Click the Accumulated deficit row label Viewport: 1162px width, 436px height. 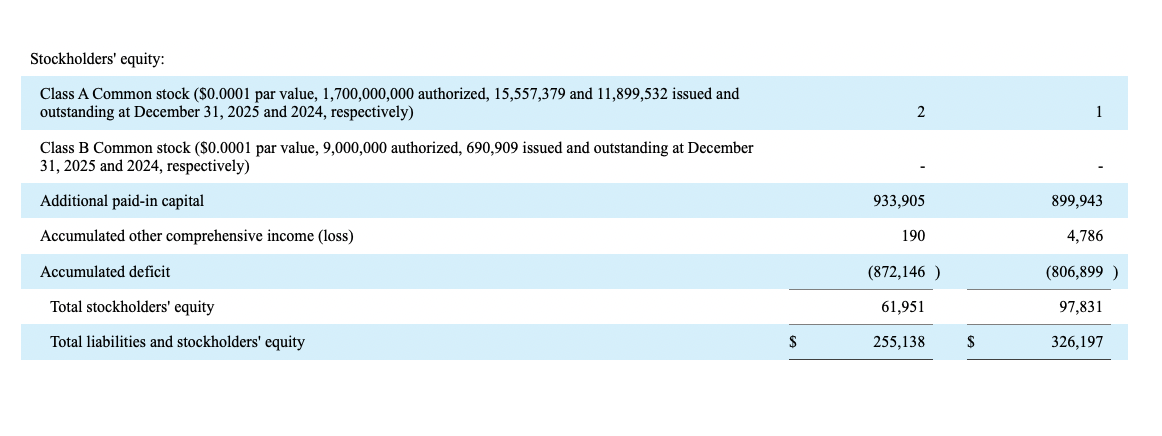coord(105,272)
